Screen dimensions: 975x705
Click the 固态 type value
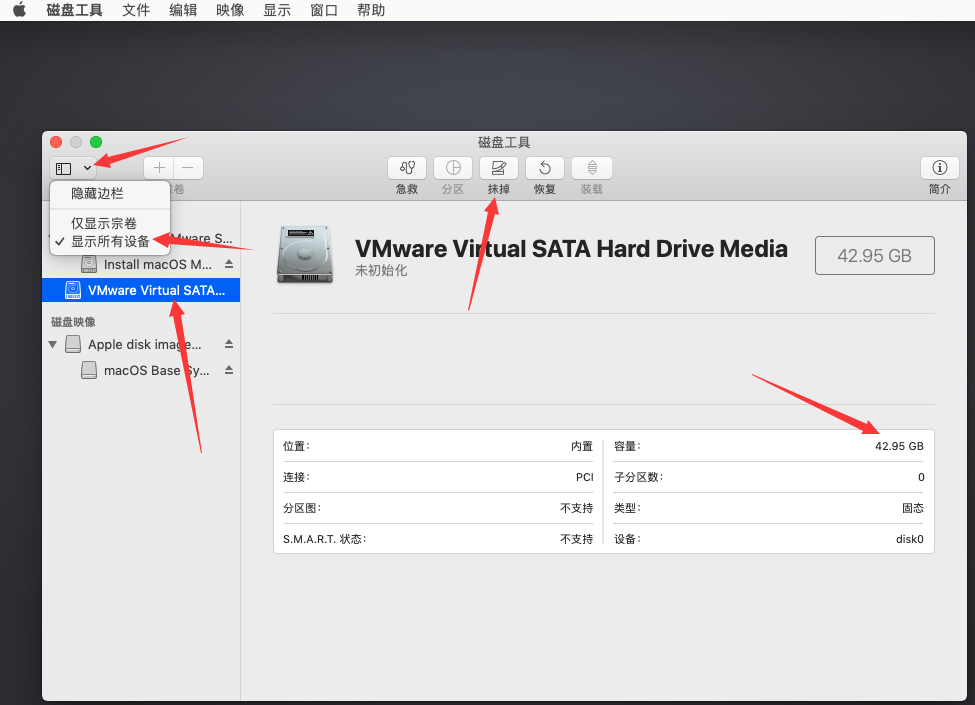click(913, 508)
